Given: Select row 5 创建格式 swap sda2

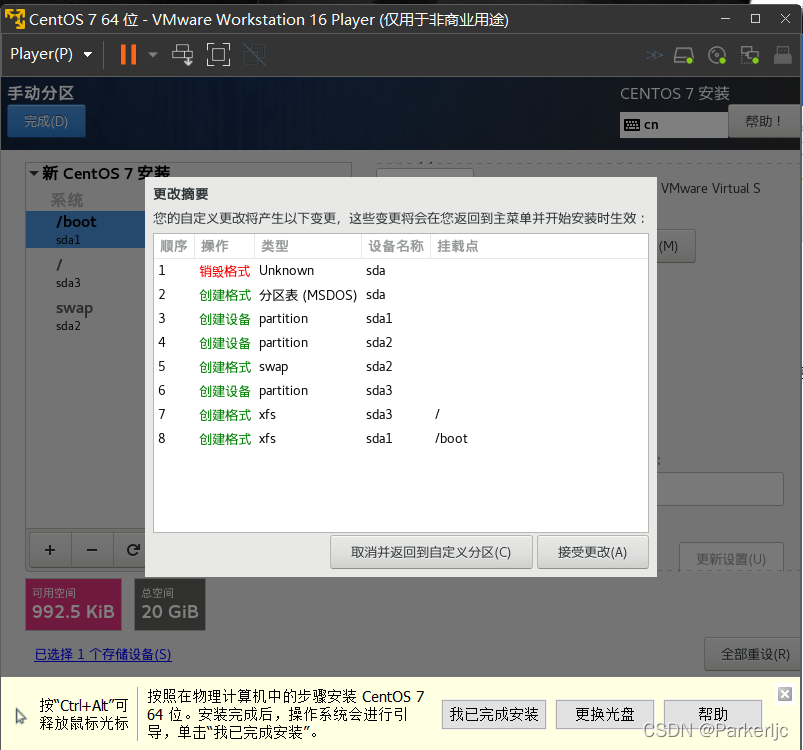Looking at the screenshot, I should [x=401, y=367].
